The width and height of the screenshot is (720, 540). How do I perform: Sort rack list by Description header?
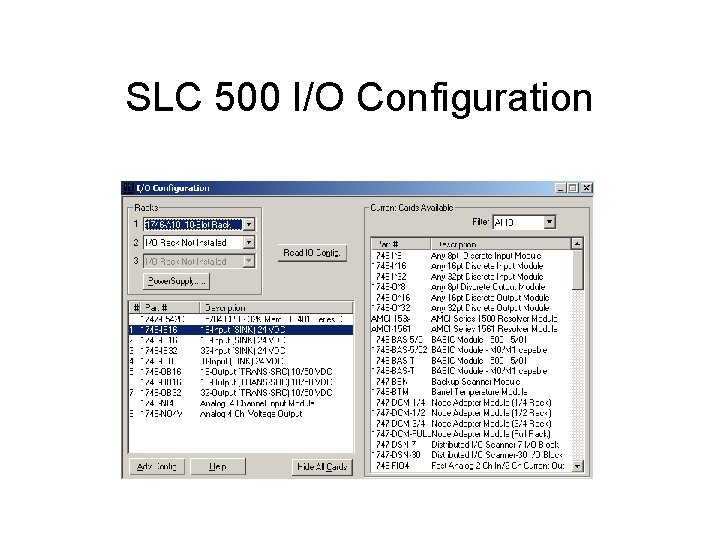[276, 308]
